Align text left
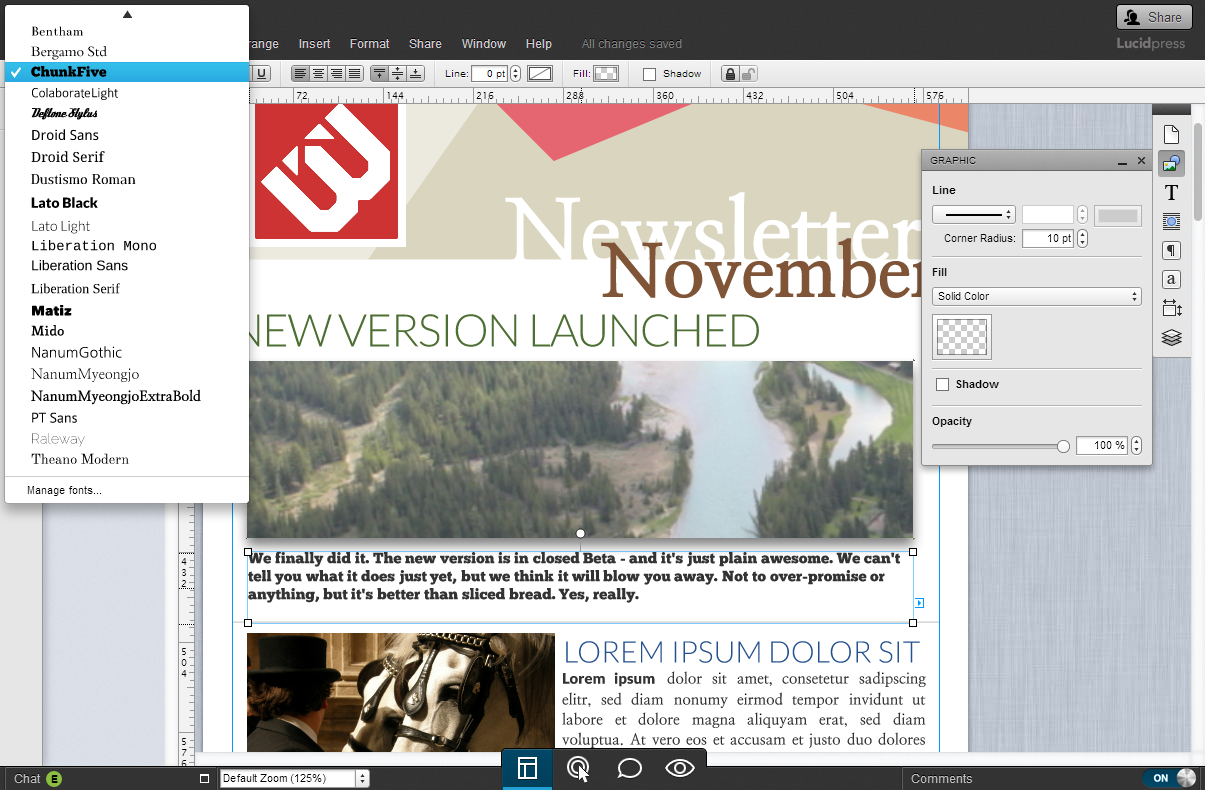This screenshot has height=790, width=1205. click(x=300, y=73)
